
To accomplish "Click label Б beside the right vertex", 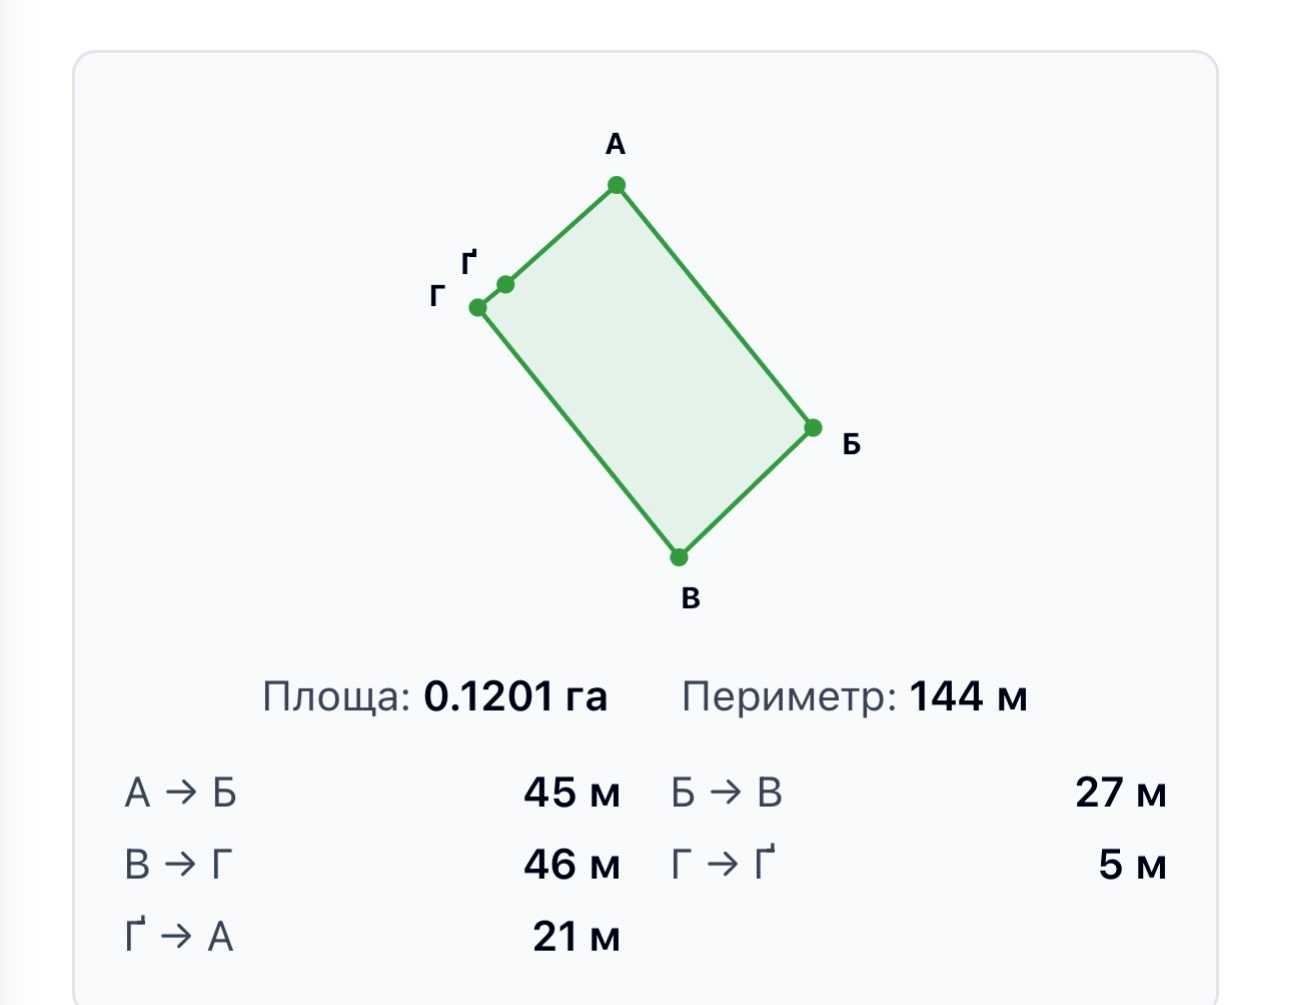I will click(x=851, y=444).
